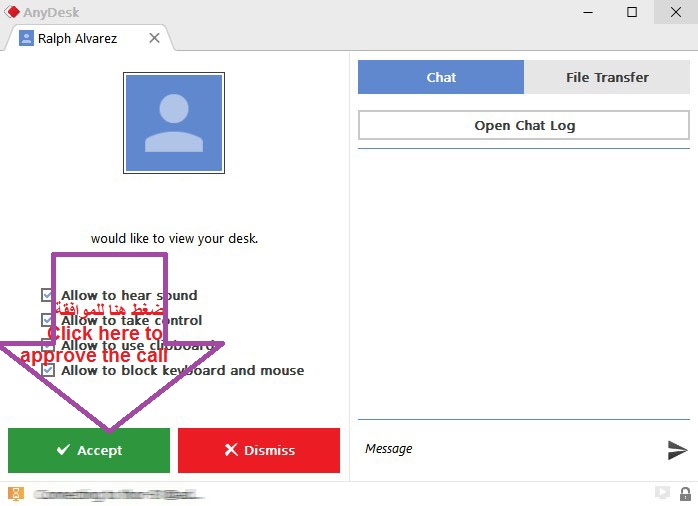Click the lock icon in status bar
The height and width of the screenshot is (506, 698).
coord(685,494)
